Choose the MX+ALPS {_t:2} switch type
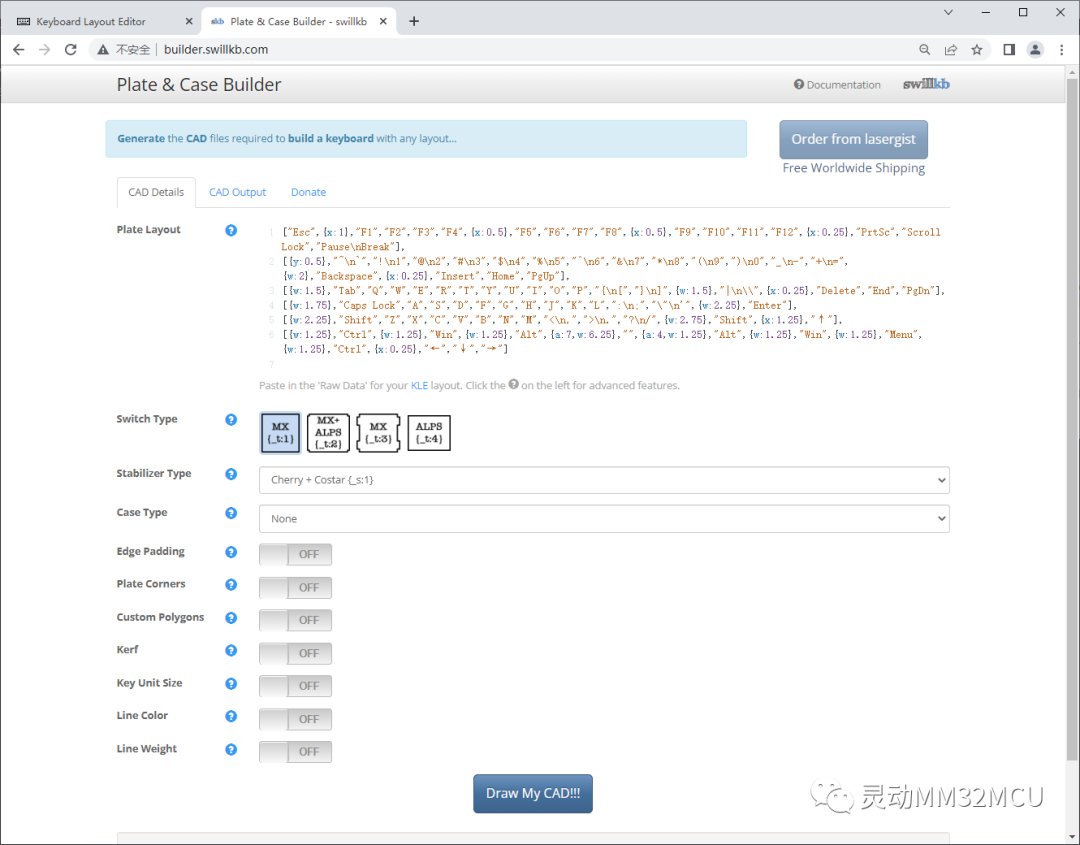Viewport: 1080px width, 845px height. [329, 432]
